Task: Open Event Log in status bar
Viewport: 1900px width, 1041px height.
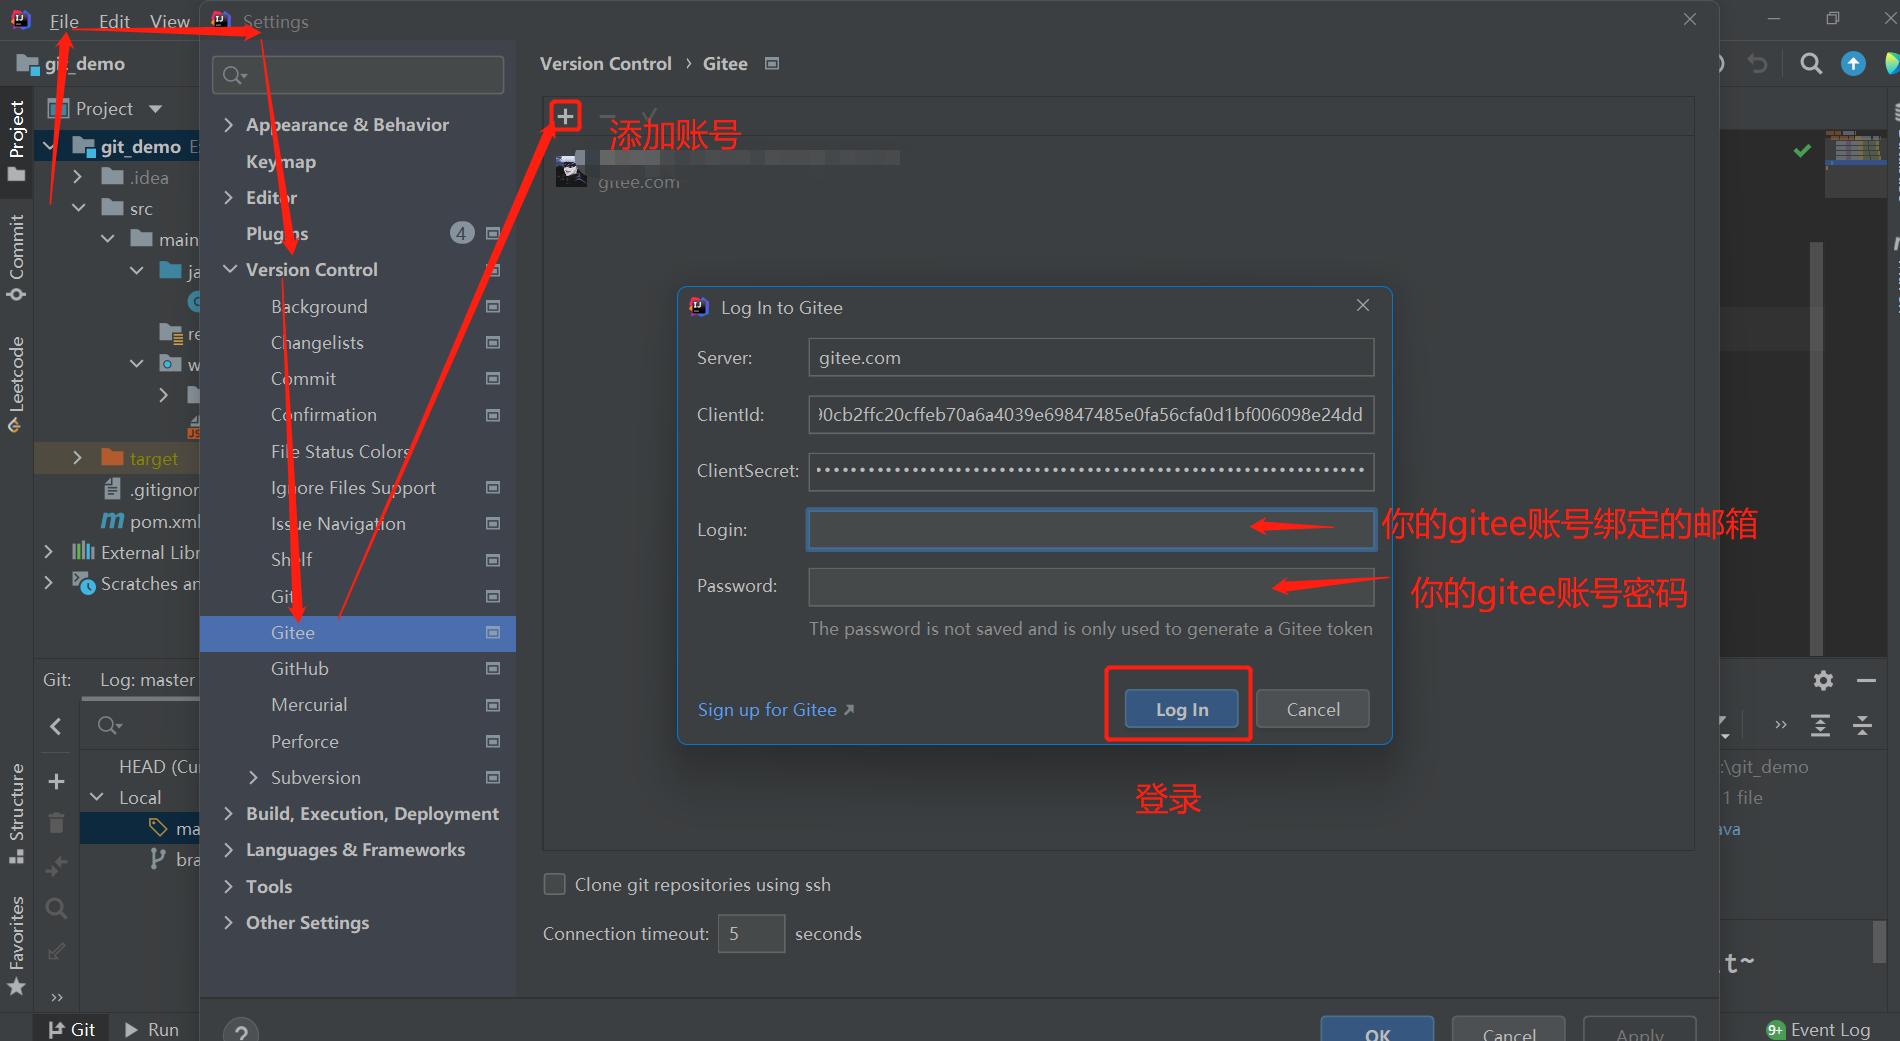Action: pyautogui.click(x=1819, y=1029)
